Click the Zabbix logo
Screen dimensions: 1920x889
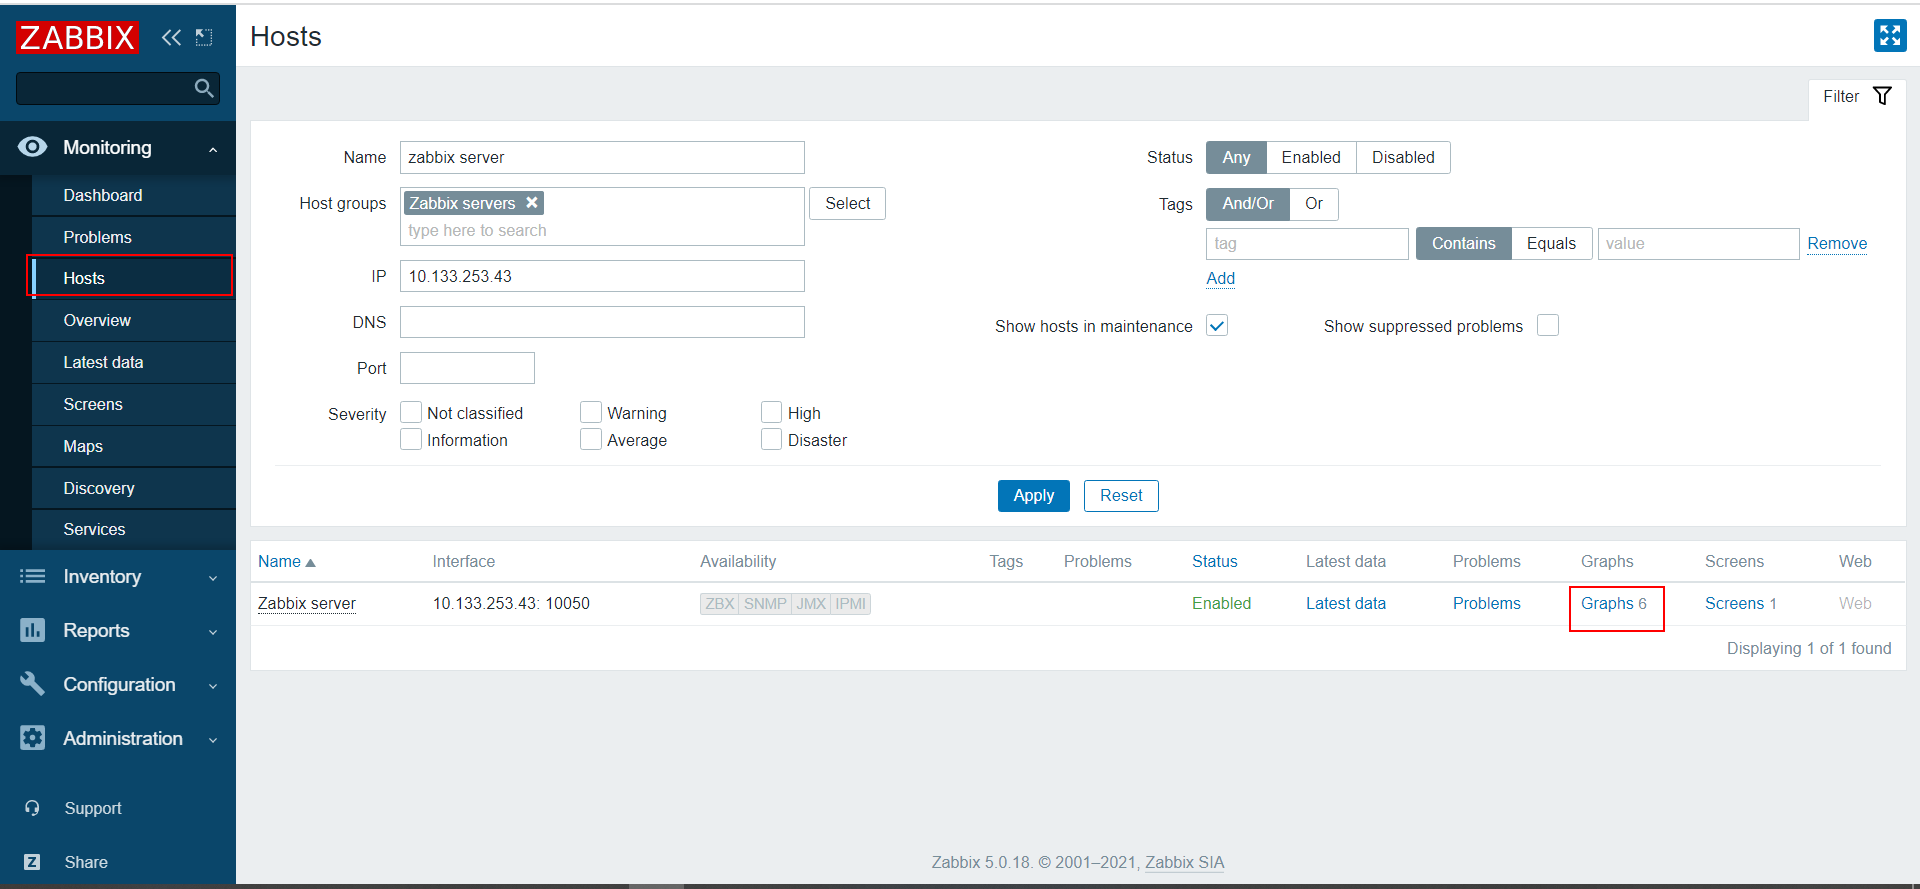tap(77, 37)
